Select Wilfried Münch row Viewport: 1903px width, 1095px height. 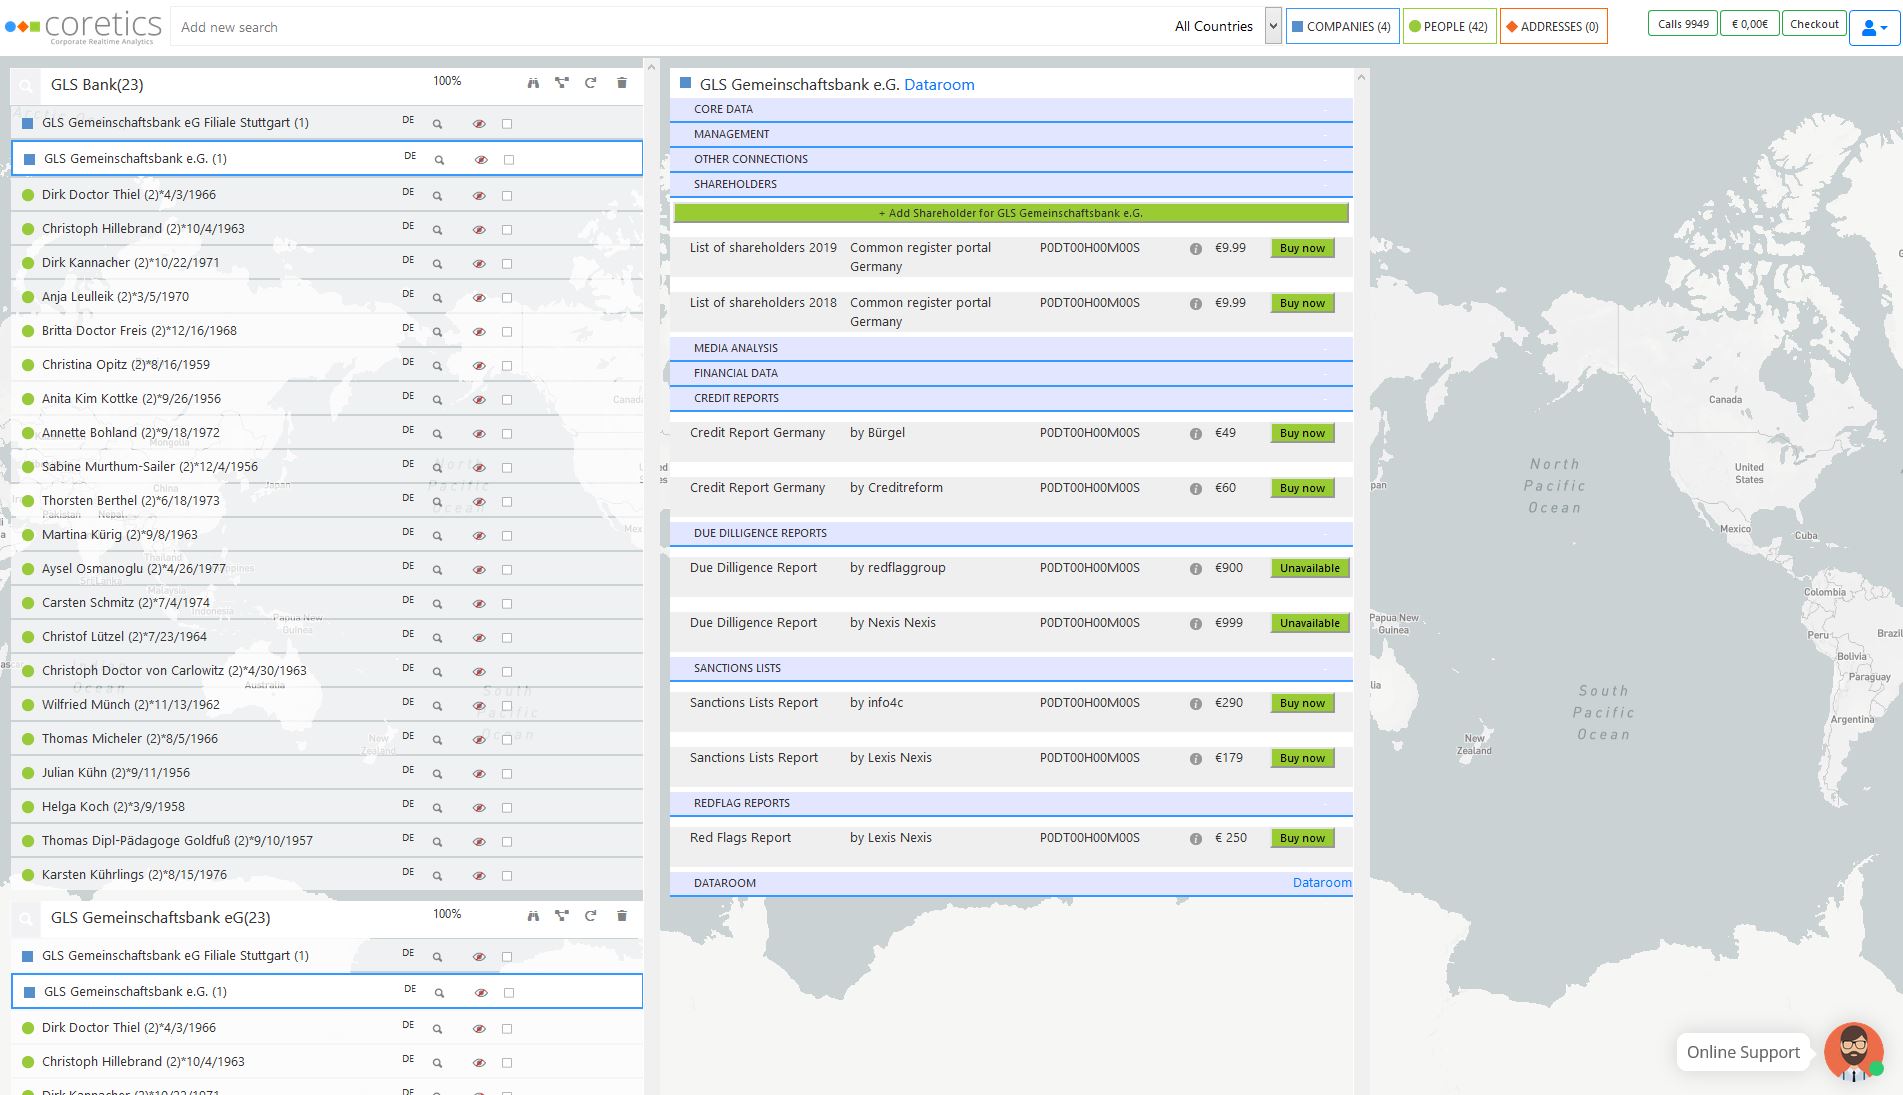pyautogui.click(x=326, y=705)
